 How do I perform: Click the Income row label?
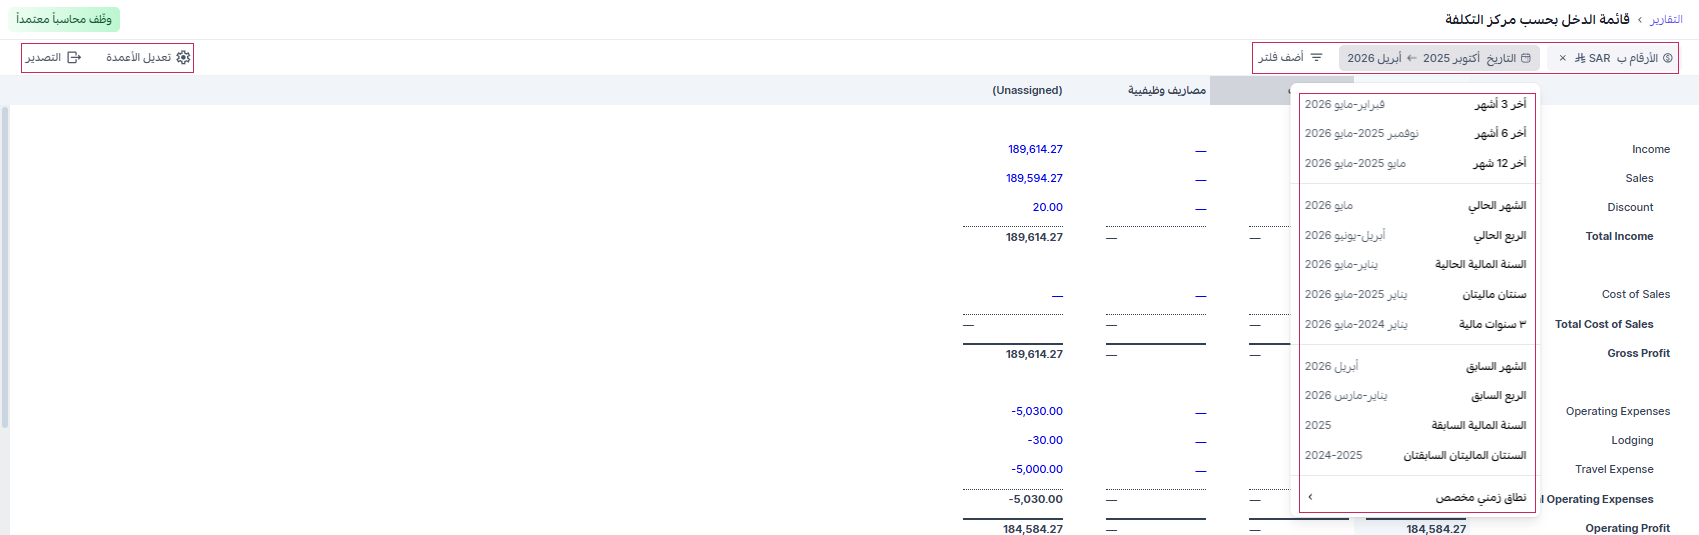(1651, 149)
